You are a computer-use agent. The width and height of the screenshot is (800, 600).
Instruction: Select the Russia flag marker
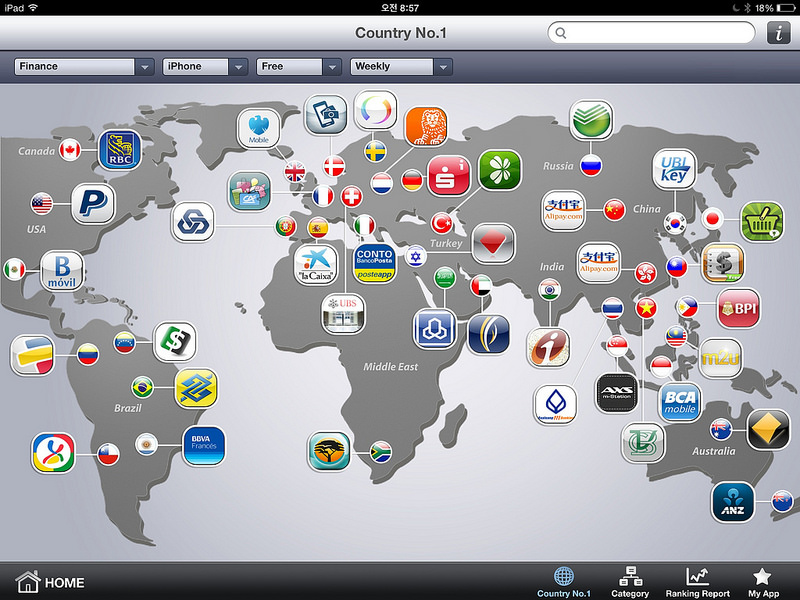point(591,165)
